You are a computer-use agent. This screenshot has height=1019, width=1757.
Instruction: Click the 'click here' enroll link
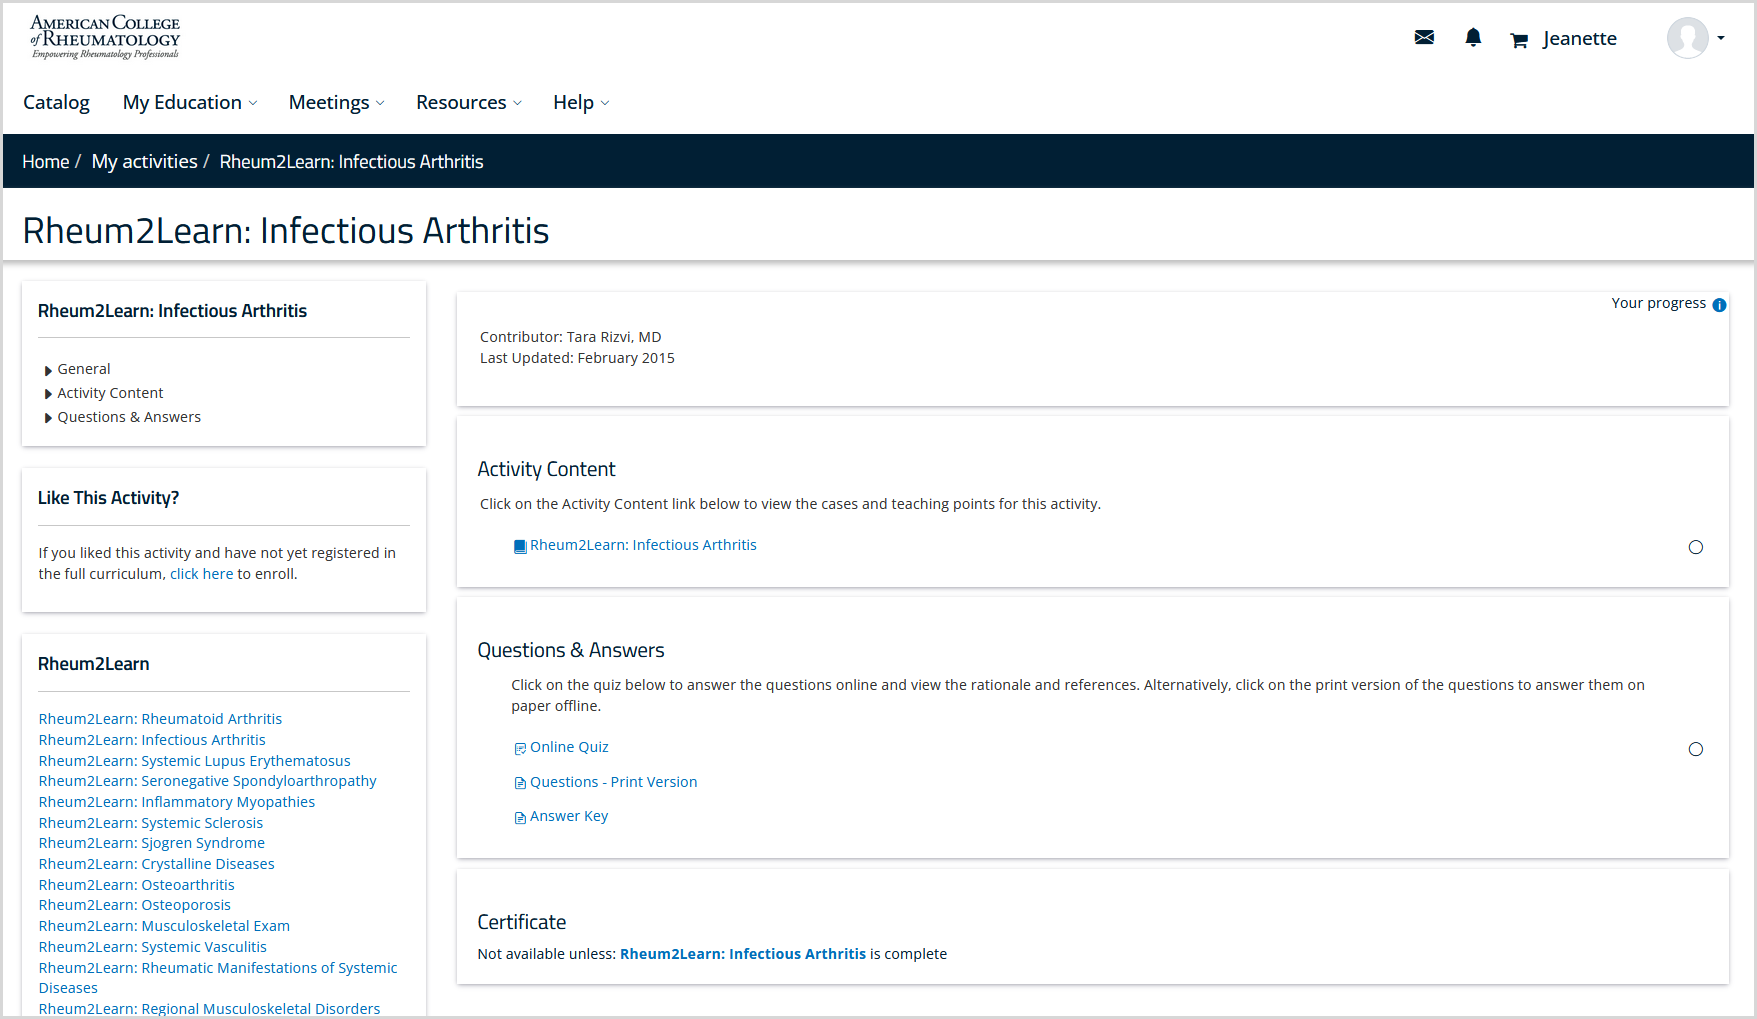pyautogui.click(x=202, y=574)
